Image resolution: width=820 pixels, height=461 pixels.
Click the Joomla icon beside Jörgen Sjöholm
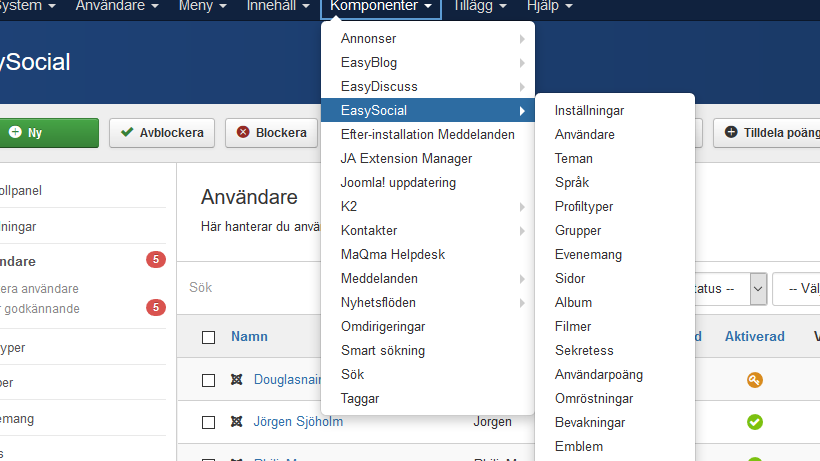237,422
